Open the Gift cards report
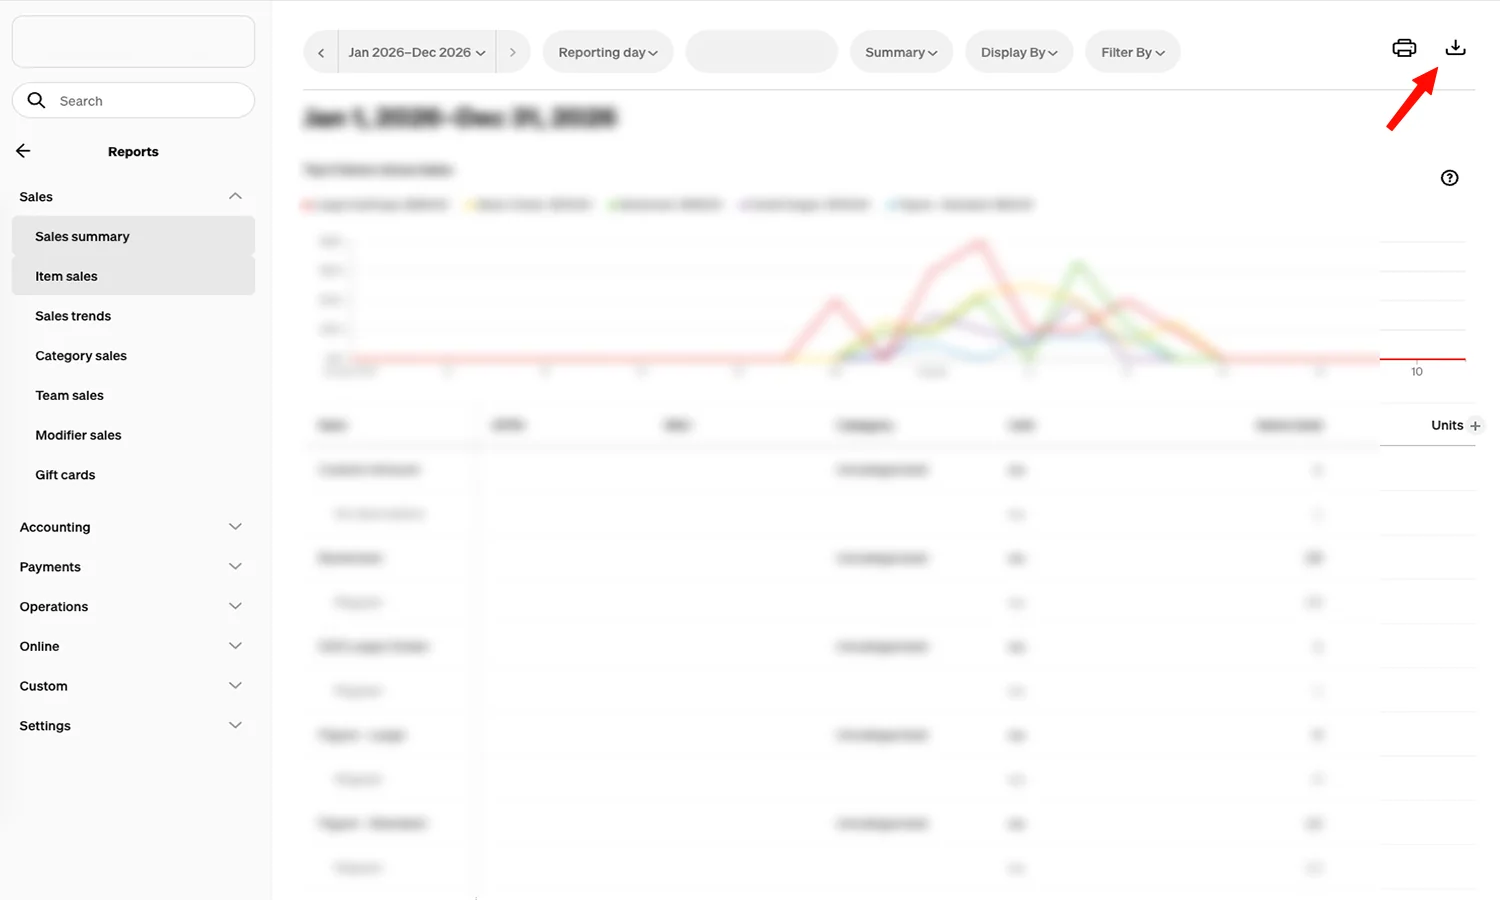Screen dimensions: 1500x900 [65, 474]
